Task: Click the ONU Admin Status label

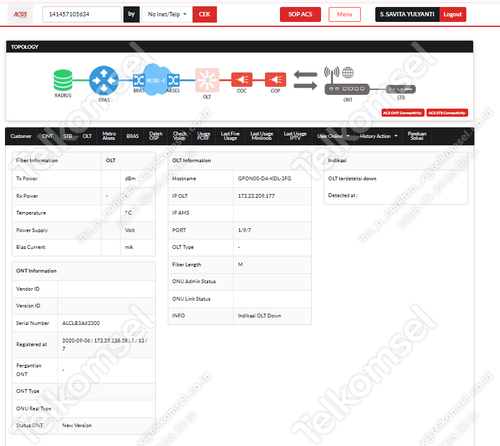Action: 194,281
